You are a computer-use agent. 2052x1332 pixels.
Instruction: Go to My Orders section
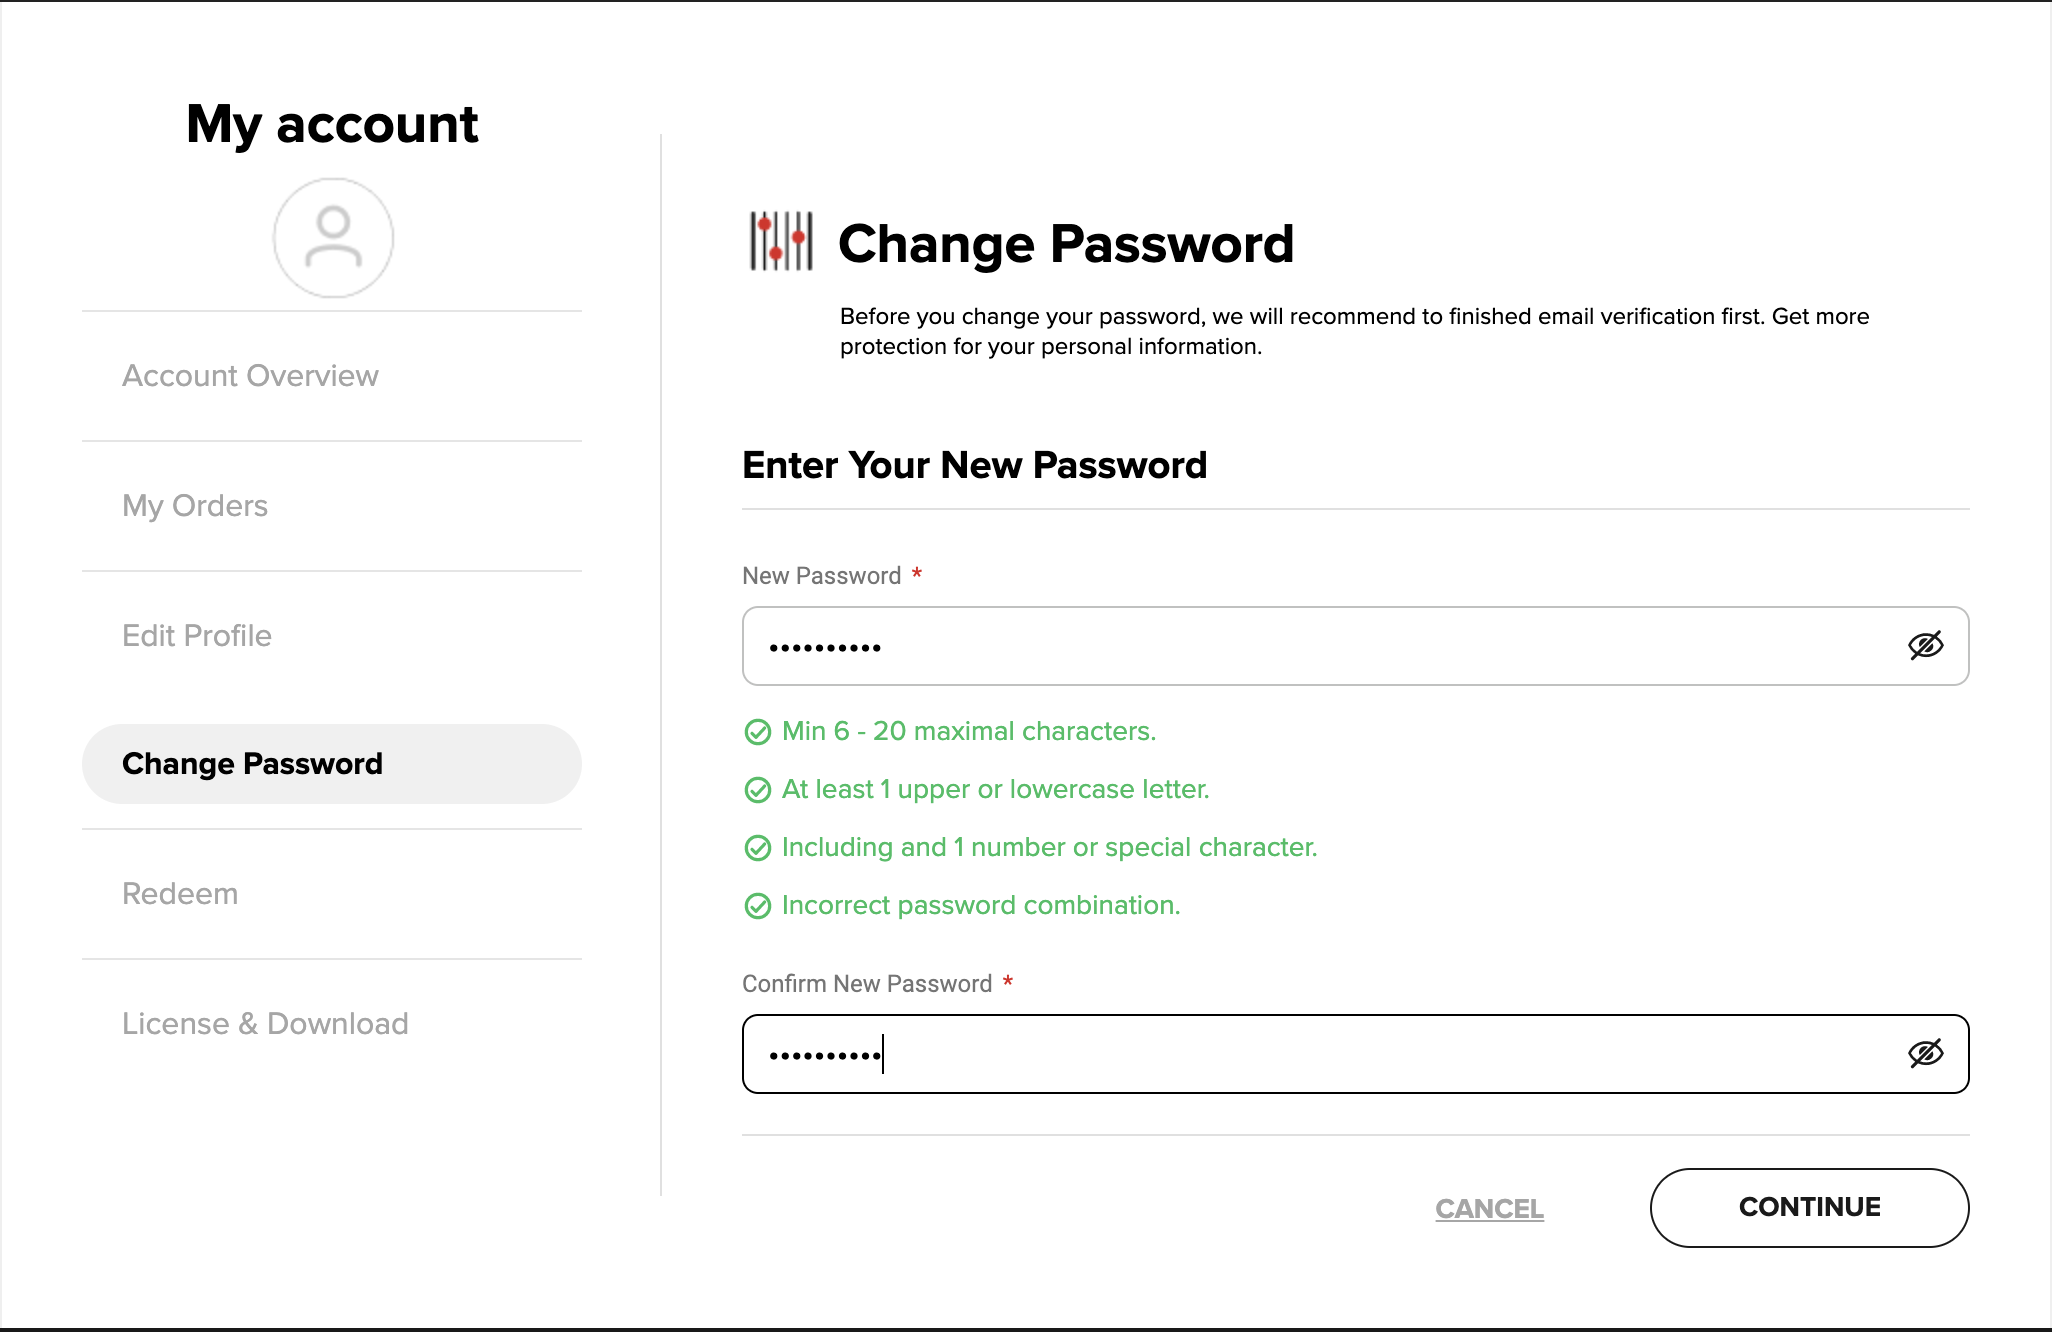(195, 506)
